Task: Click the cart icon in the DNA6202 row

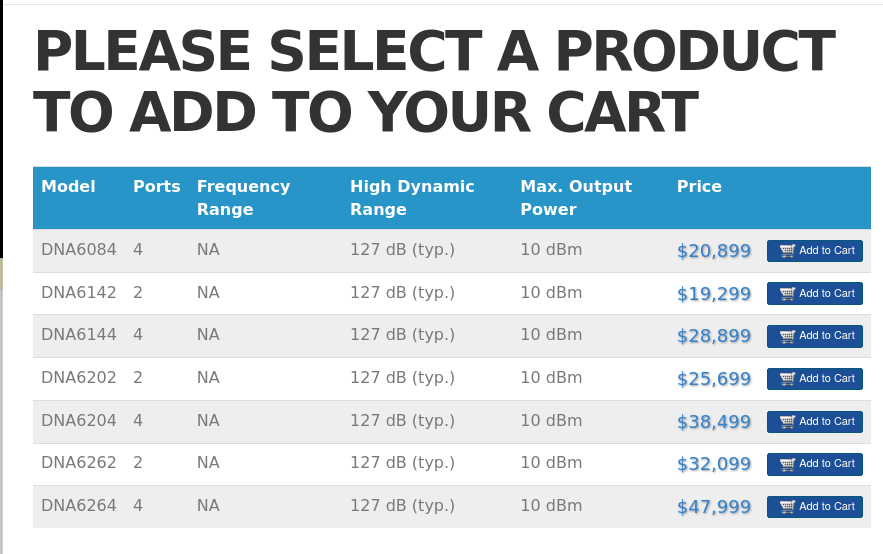Action: [x=787, y=379]
